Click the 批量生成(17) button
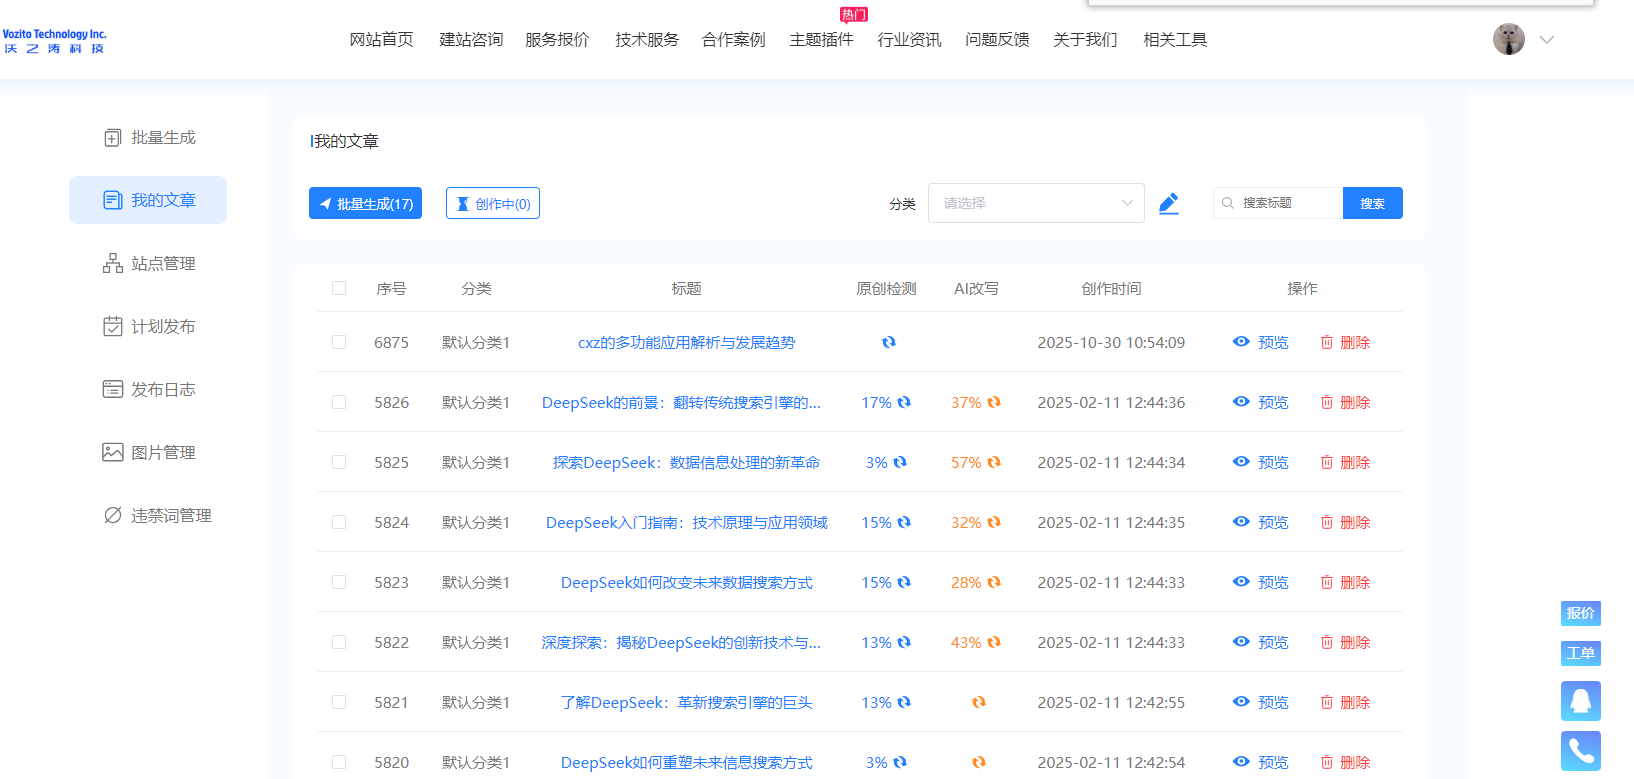Image resolution: width=1634 pixels, height=779 pixels. 365,203
